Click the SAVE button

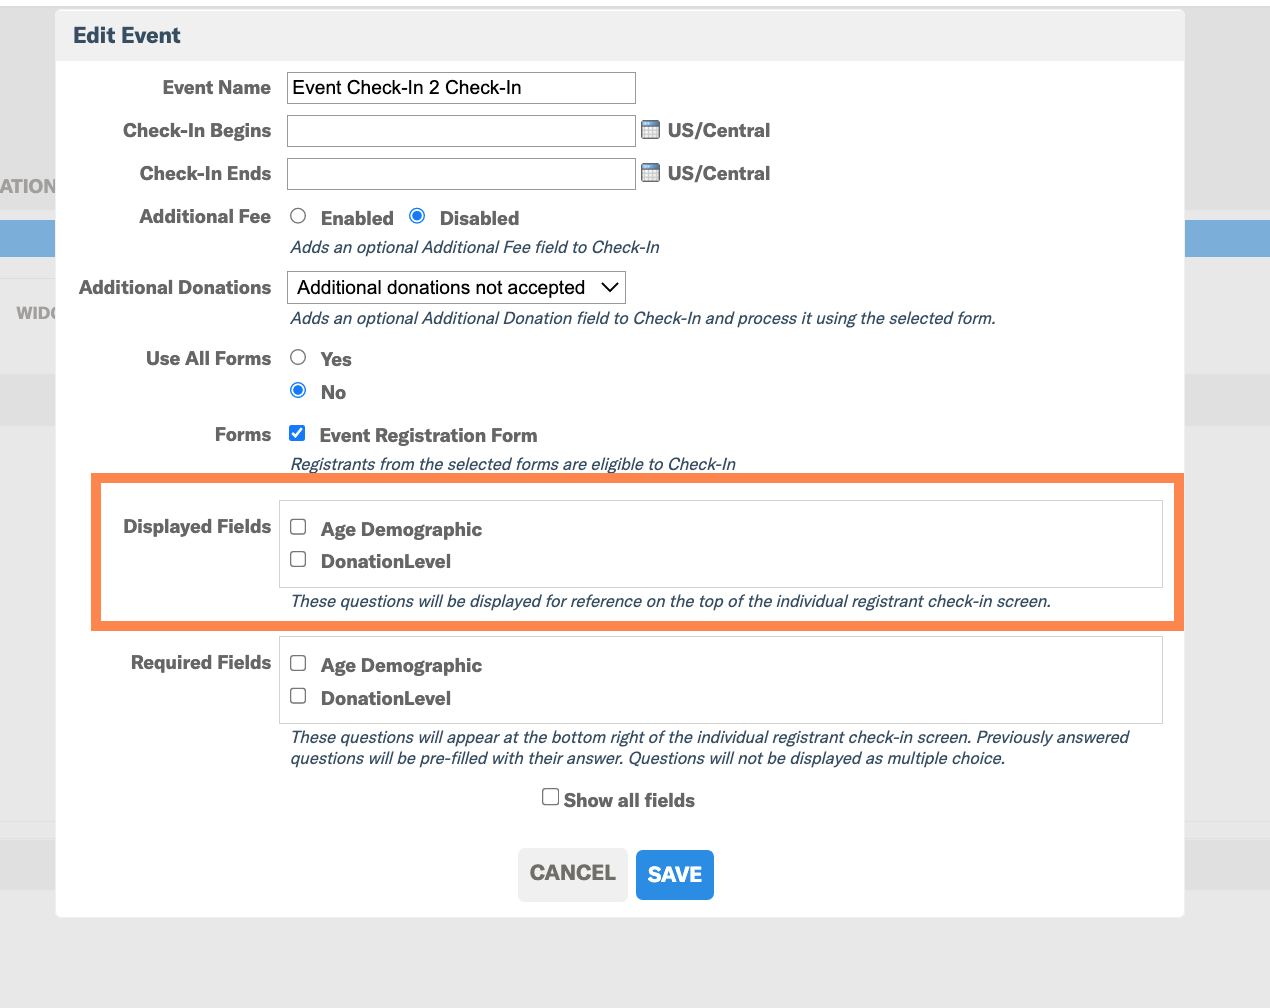[x=675, y=875]
